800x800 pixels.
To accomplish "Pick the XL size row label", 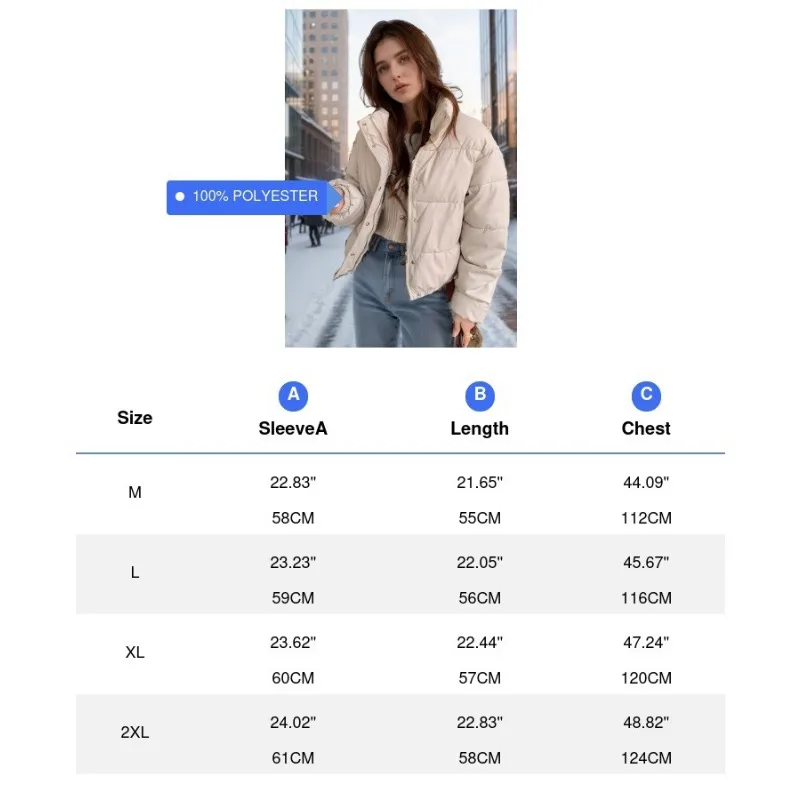I will point(135,653).
